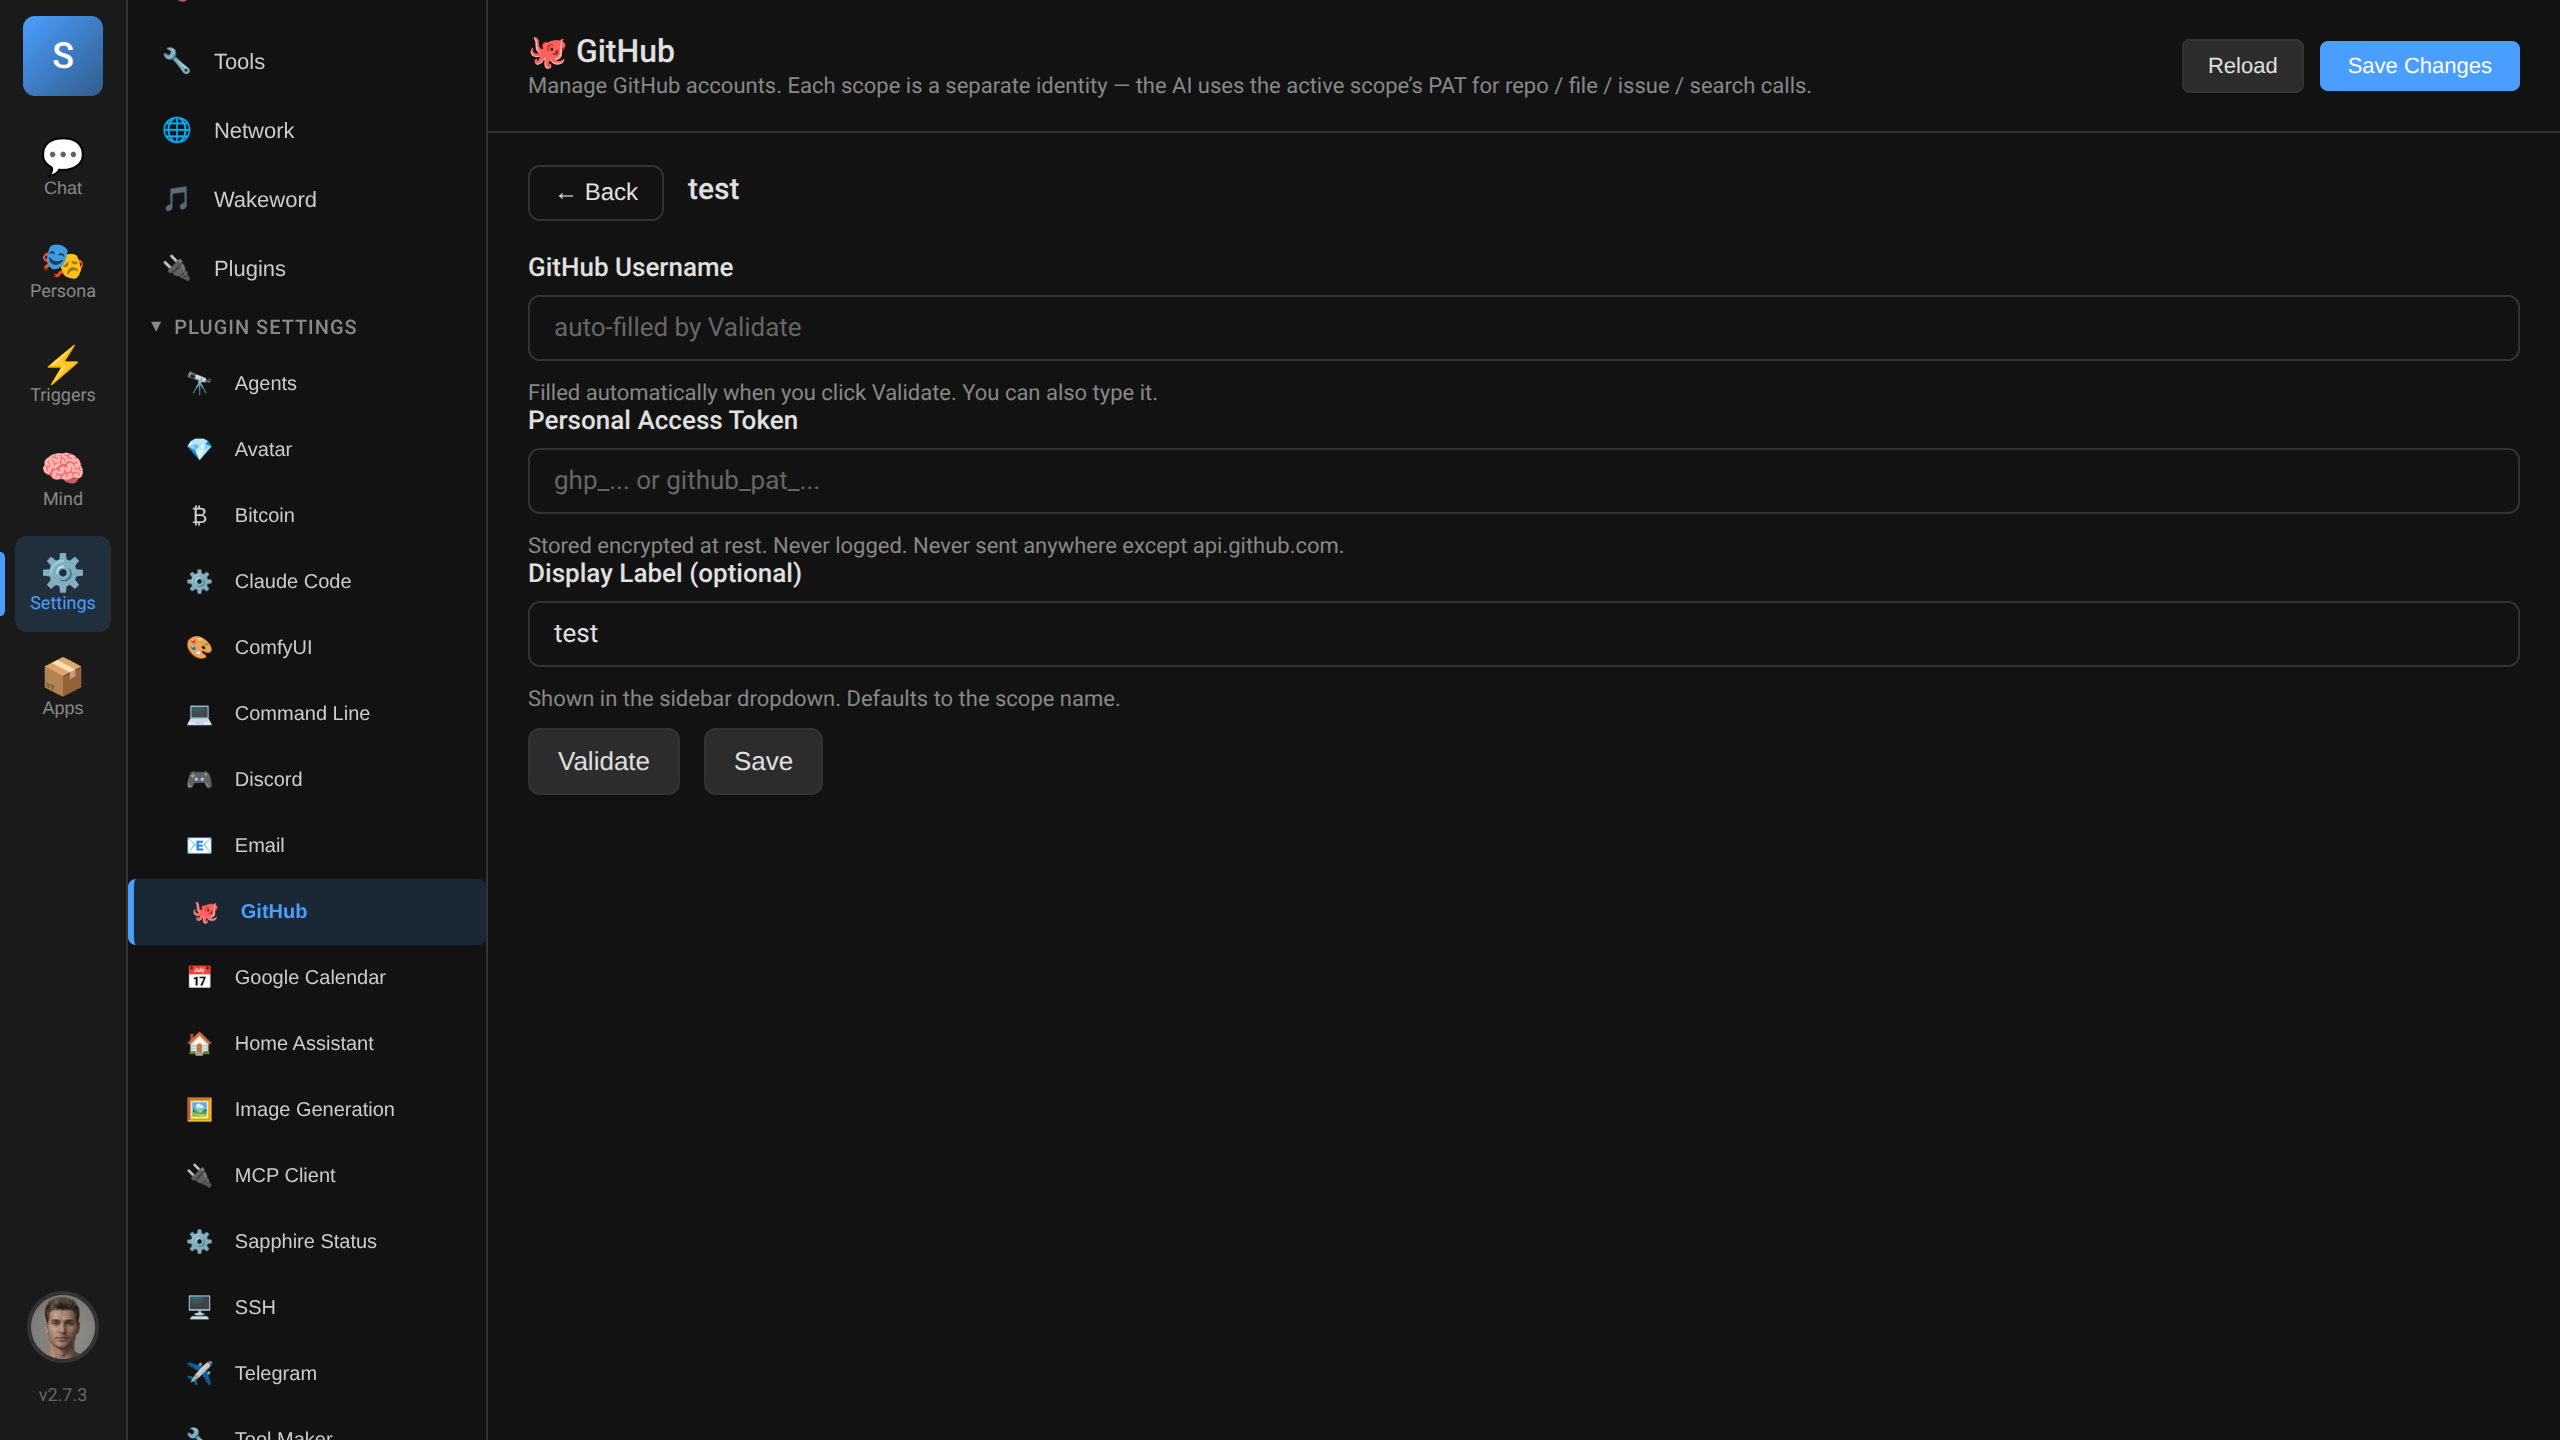The width and height of the screenshot is (2560, 1440).
Task: Select Image Generation plugin settings
Action: pyautogui.click(x=307, y=1109)
